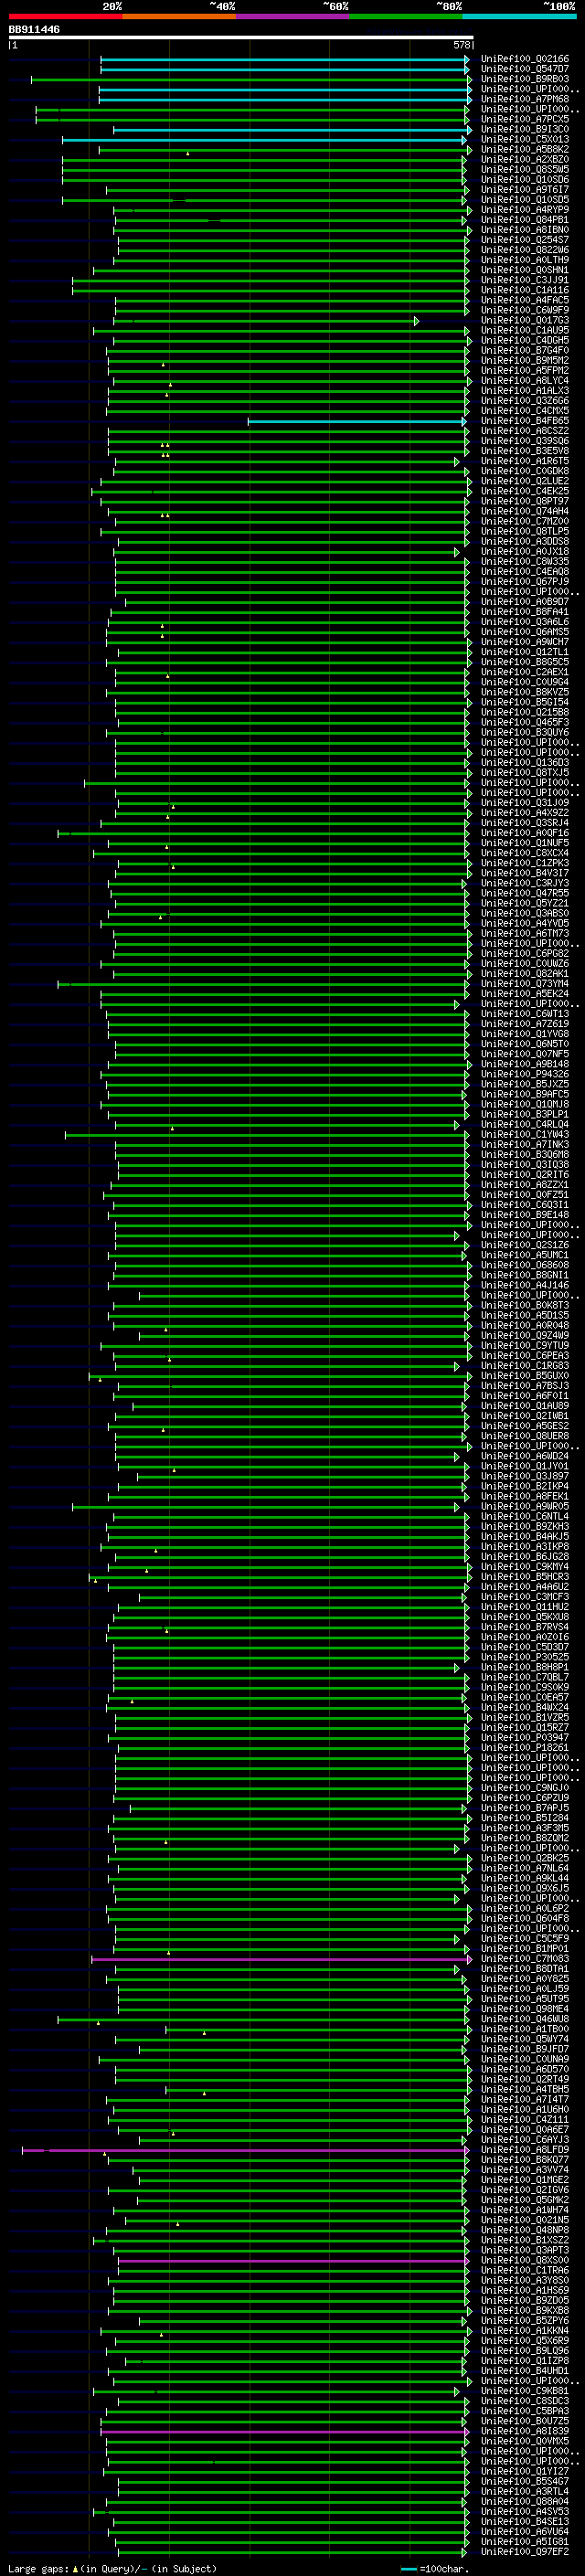Image resolution: width=585 pixels, height=2576 pixels.
Task: Click the white query ruler bar under BB911446
Action: (x=241, y=37)
